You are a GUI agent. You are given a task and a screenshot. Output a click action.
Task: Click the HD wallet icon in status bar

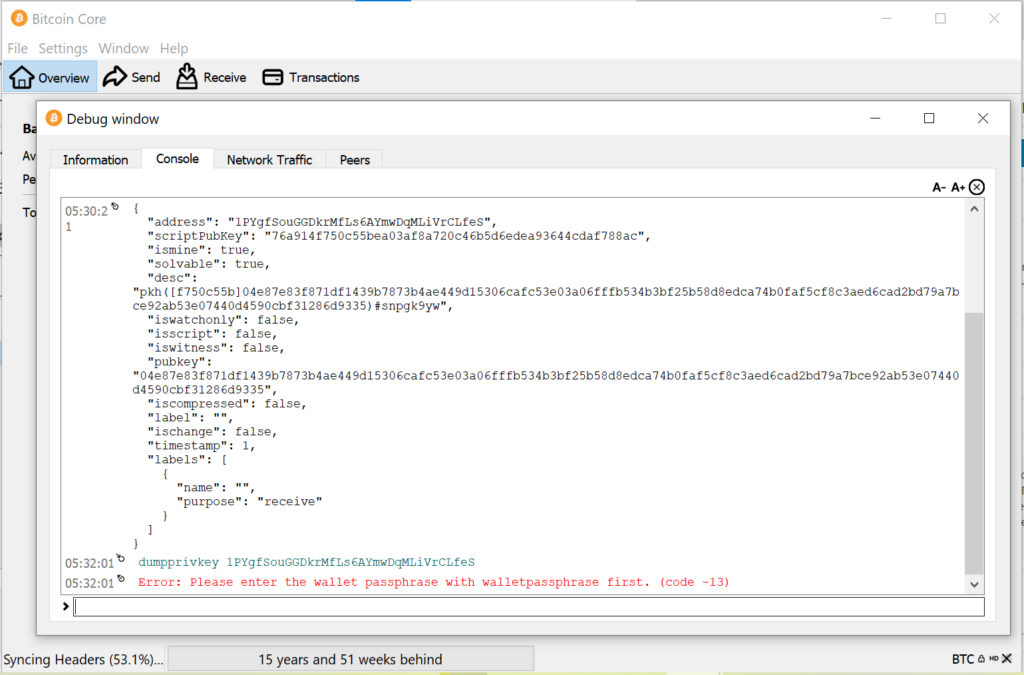click(993, 659)
